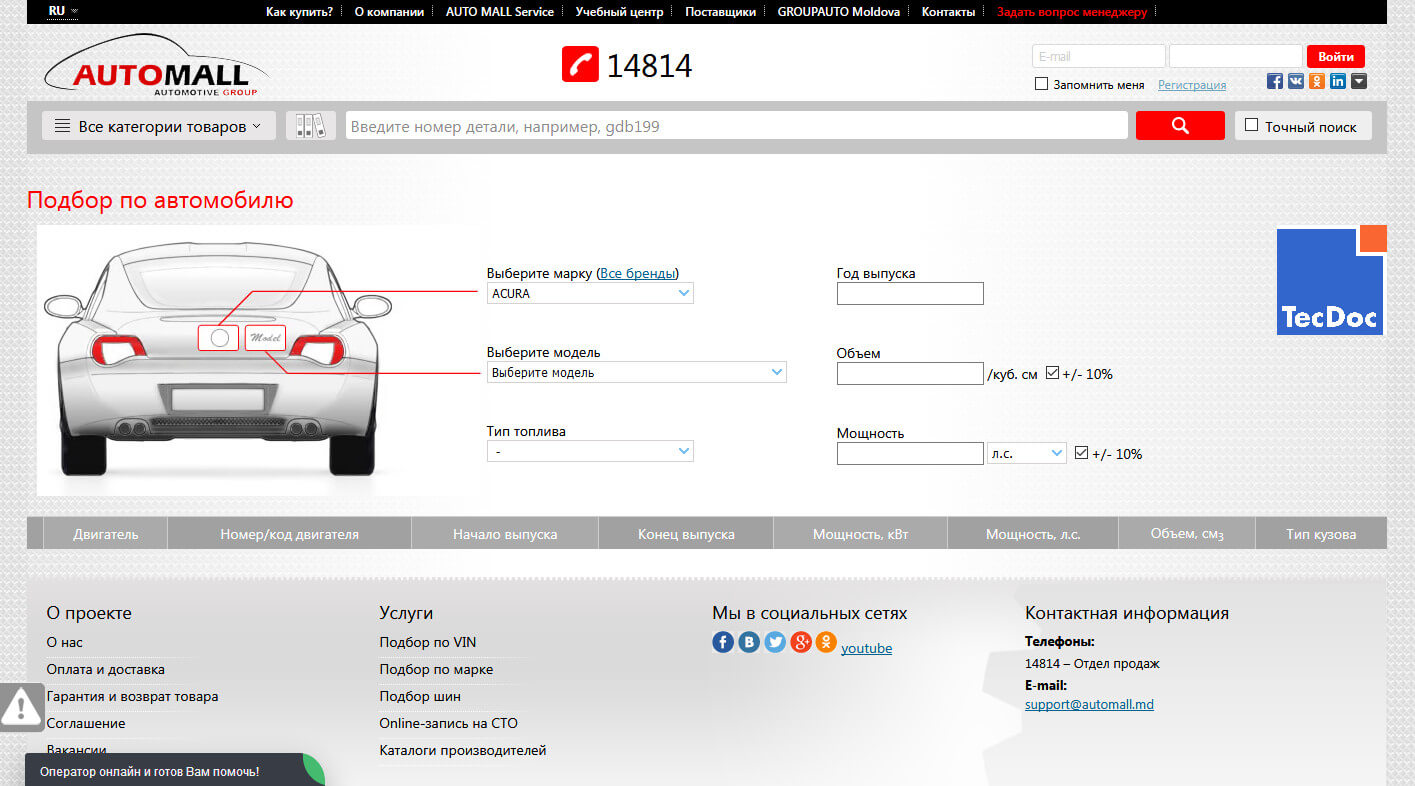Viewport: 1415px width, 786px height.
Task: Log in with Facebook icon in header
Action: pos(1275,82)
